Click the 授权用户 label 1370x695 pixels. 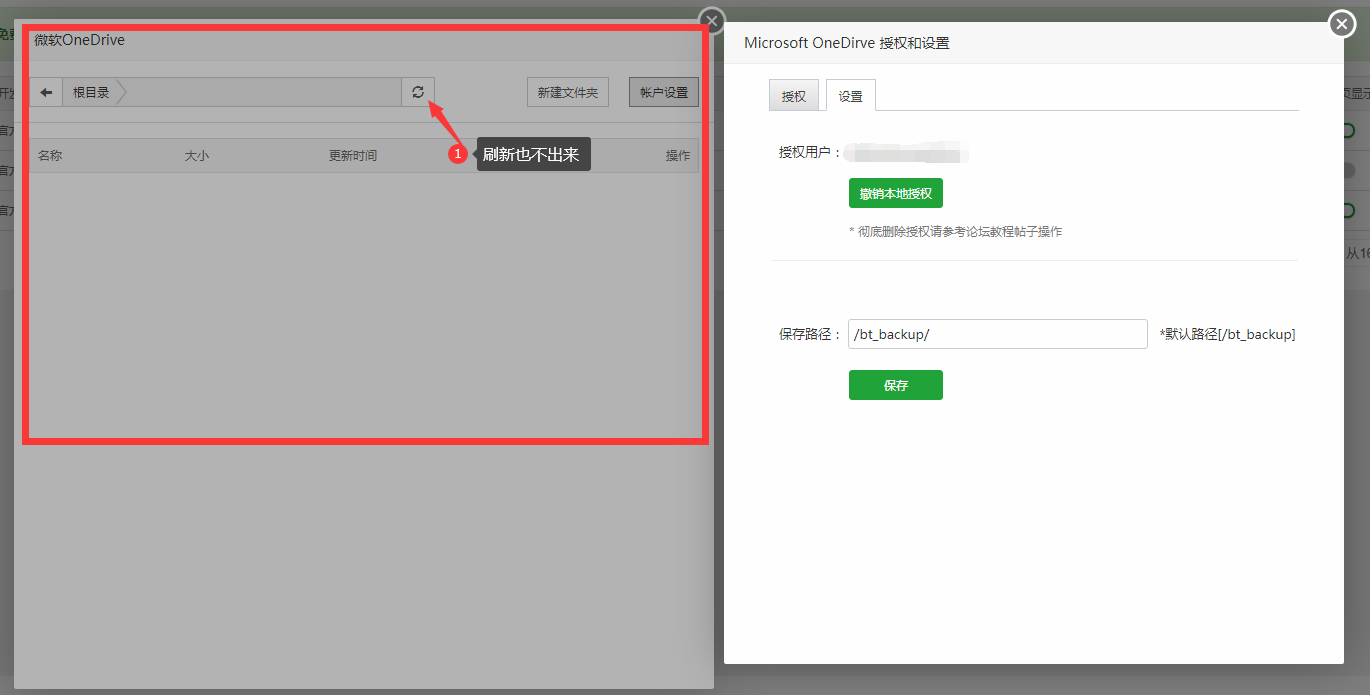click(x=811, y=153)
